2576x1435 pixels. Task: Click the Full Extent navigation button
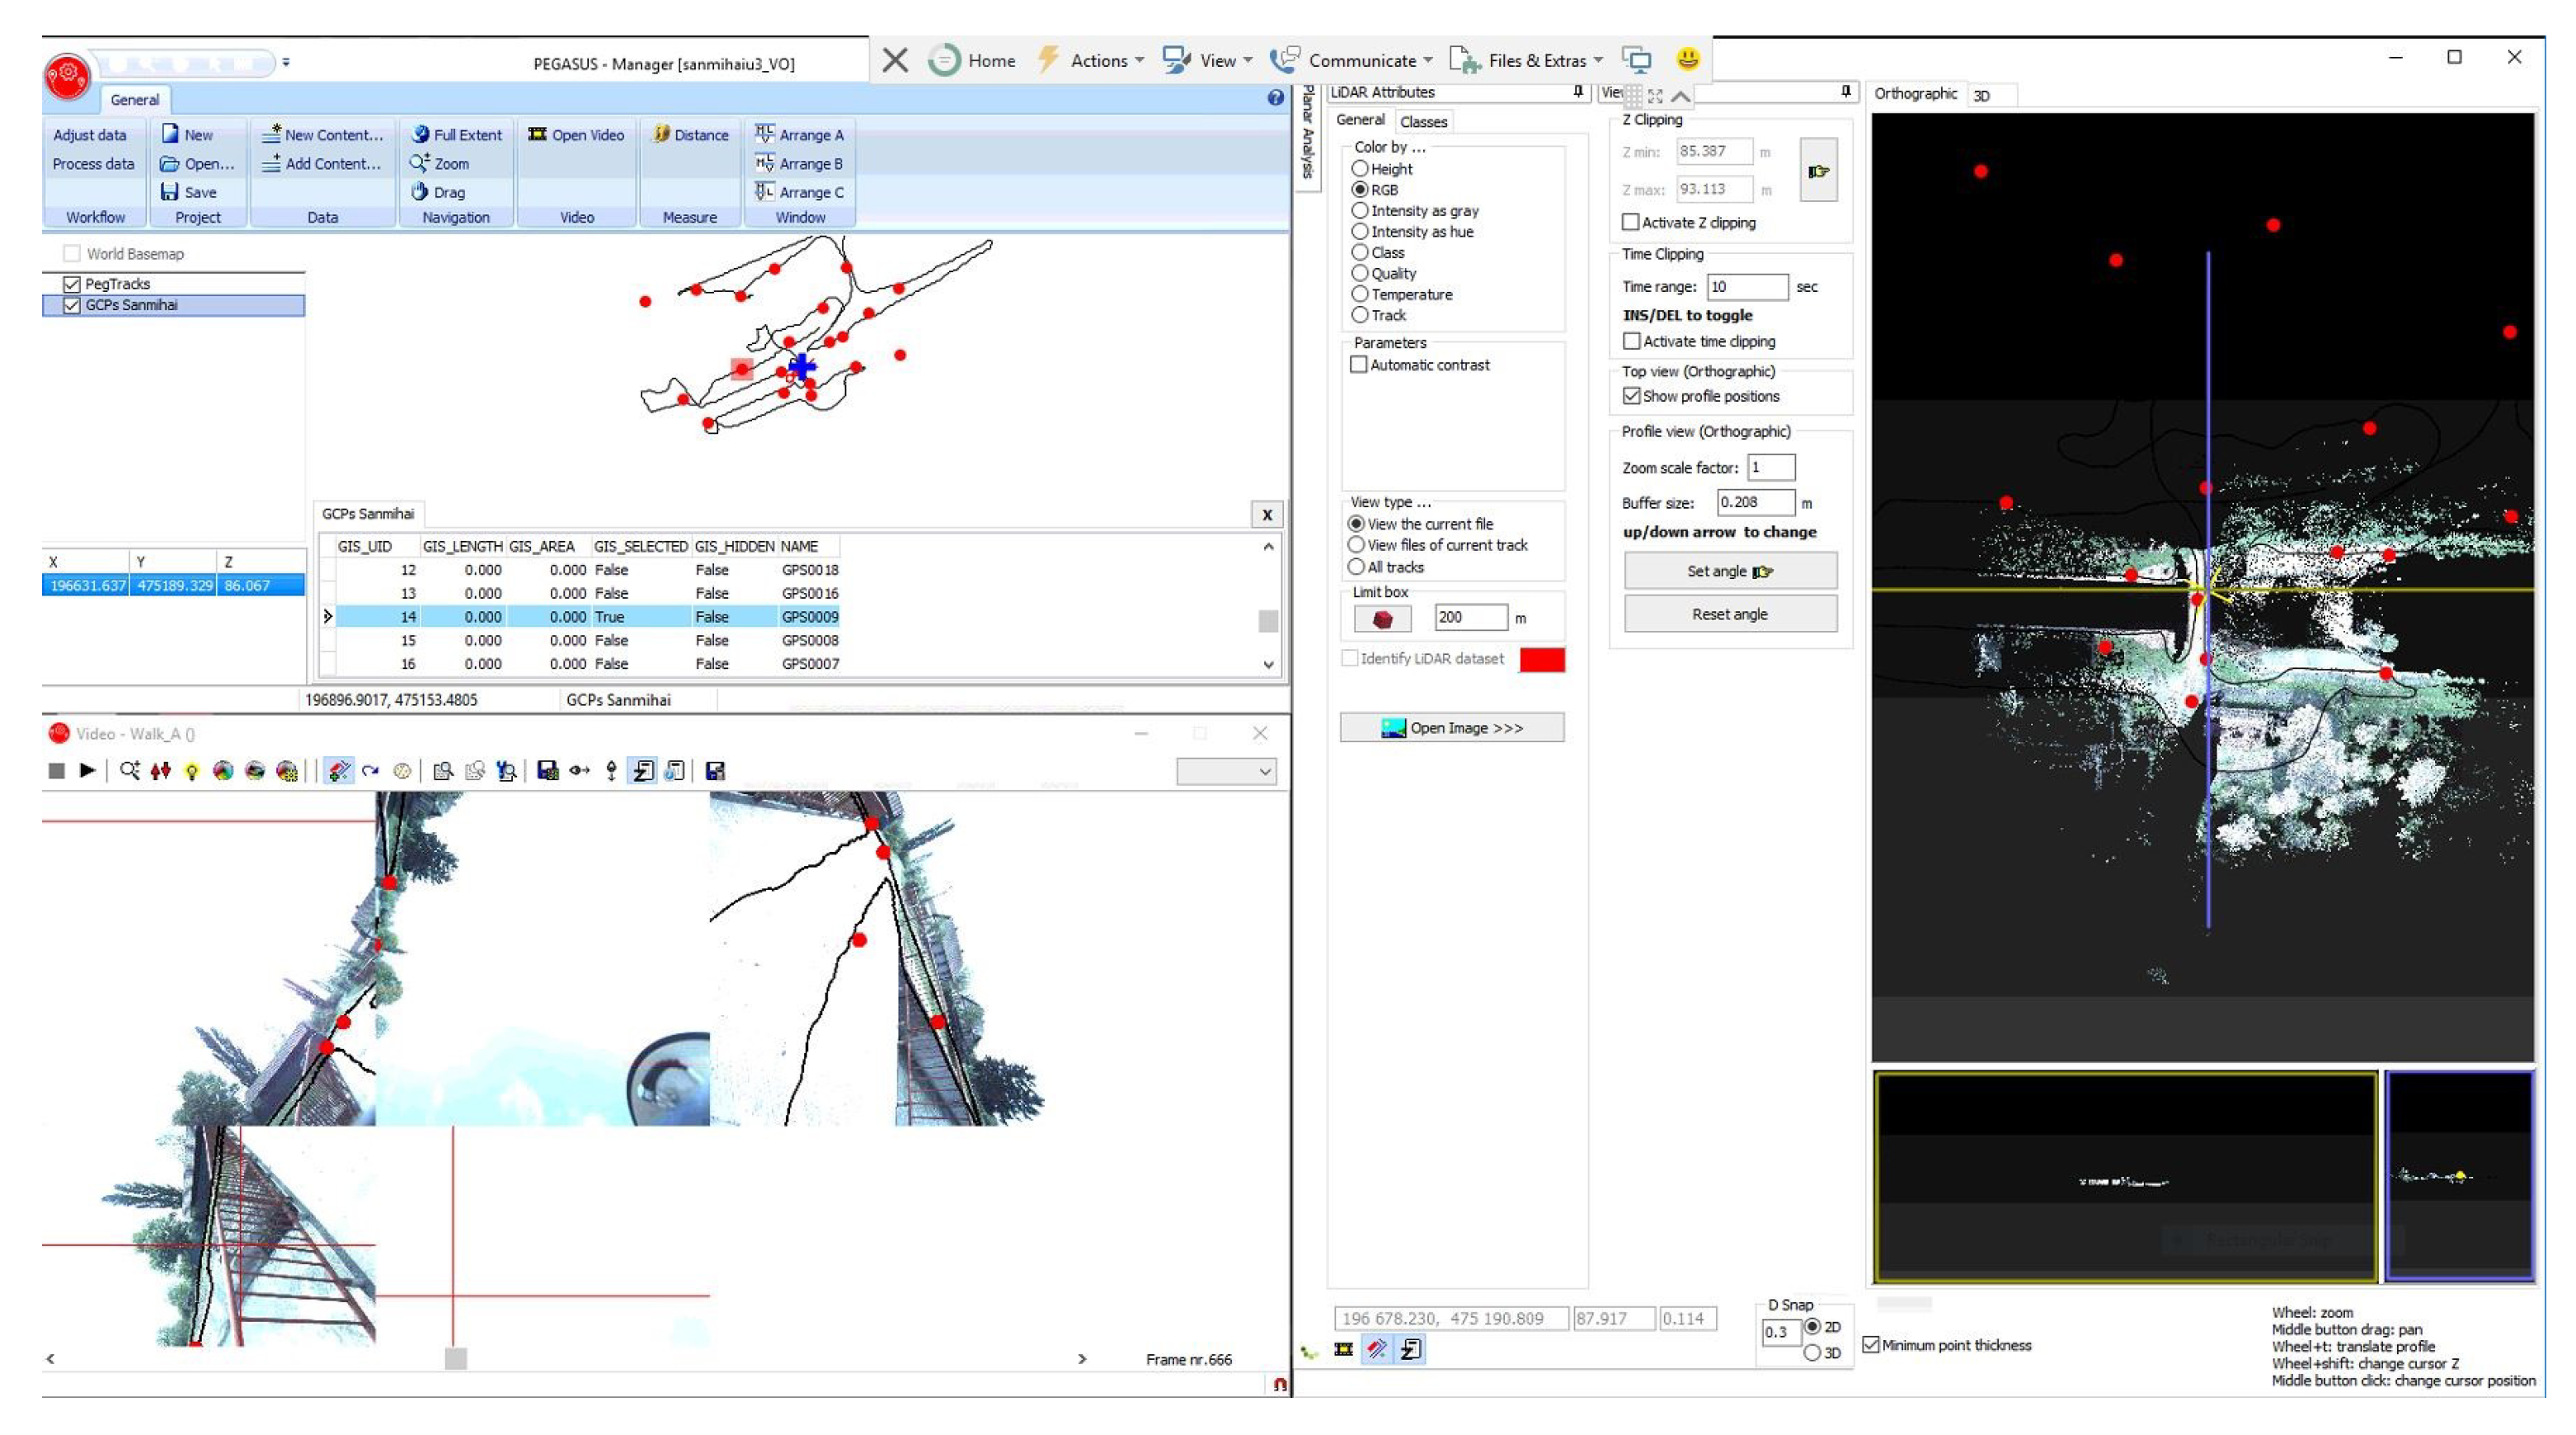coord(456,134)
